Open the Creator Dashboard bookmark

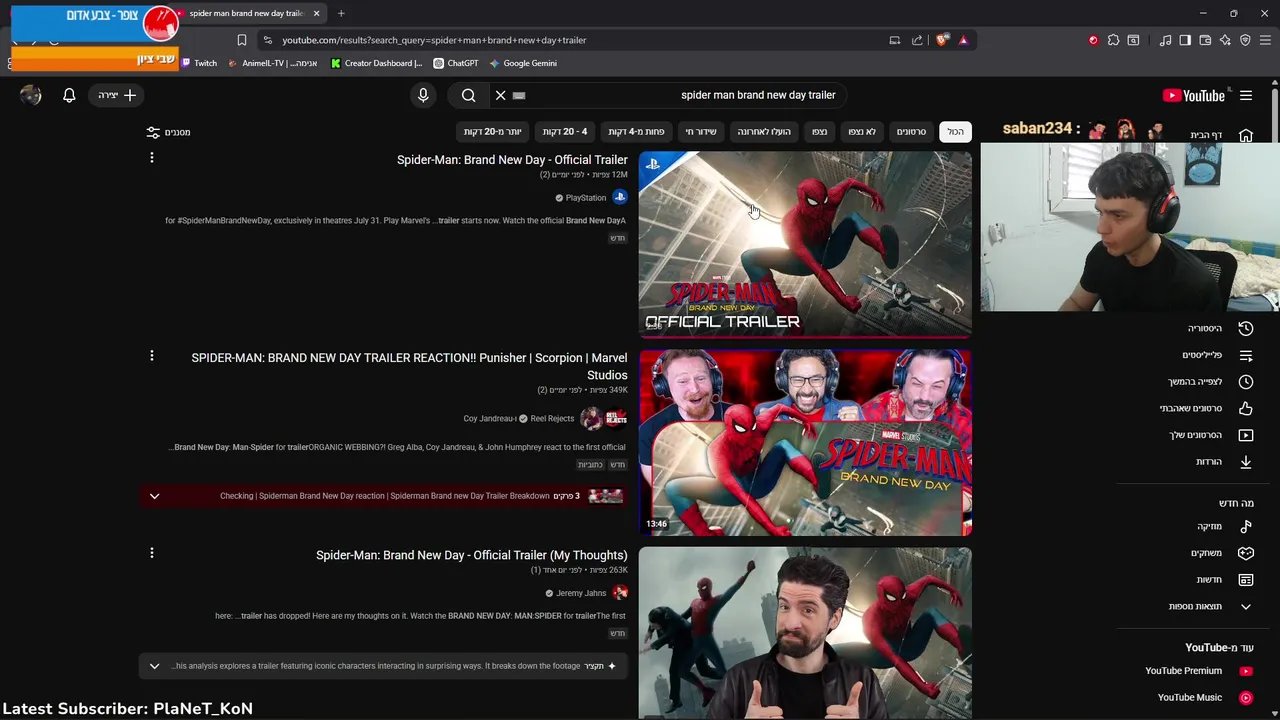[x=377, y=63]
